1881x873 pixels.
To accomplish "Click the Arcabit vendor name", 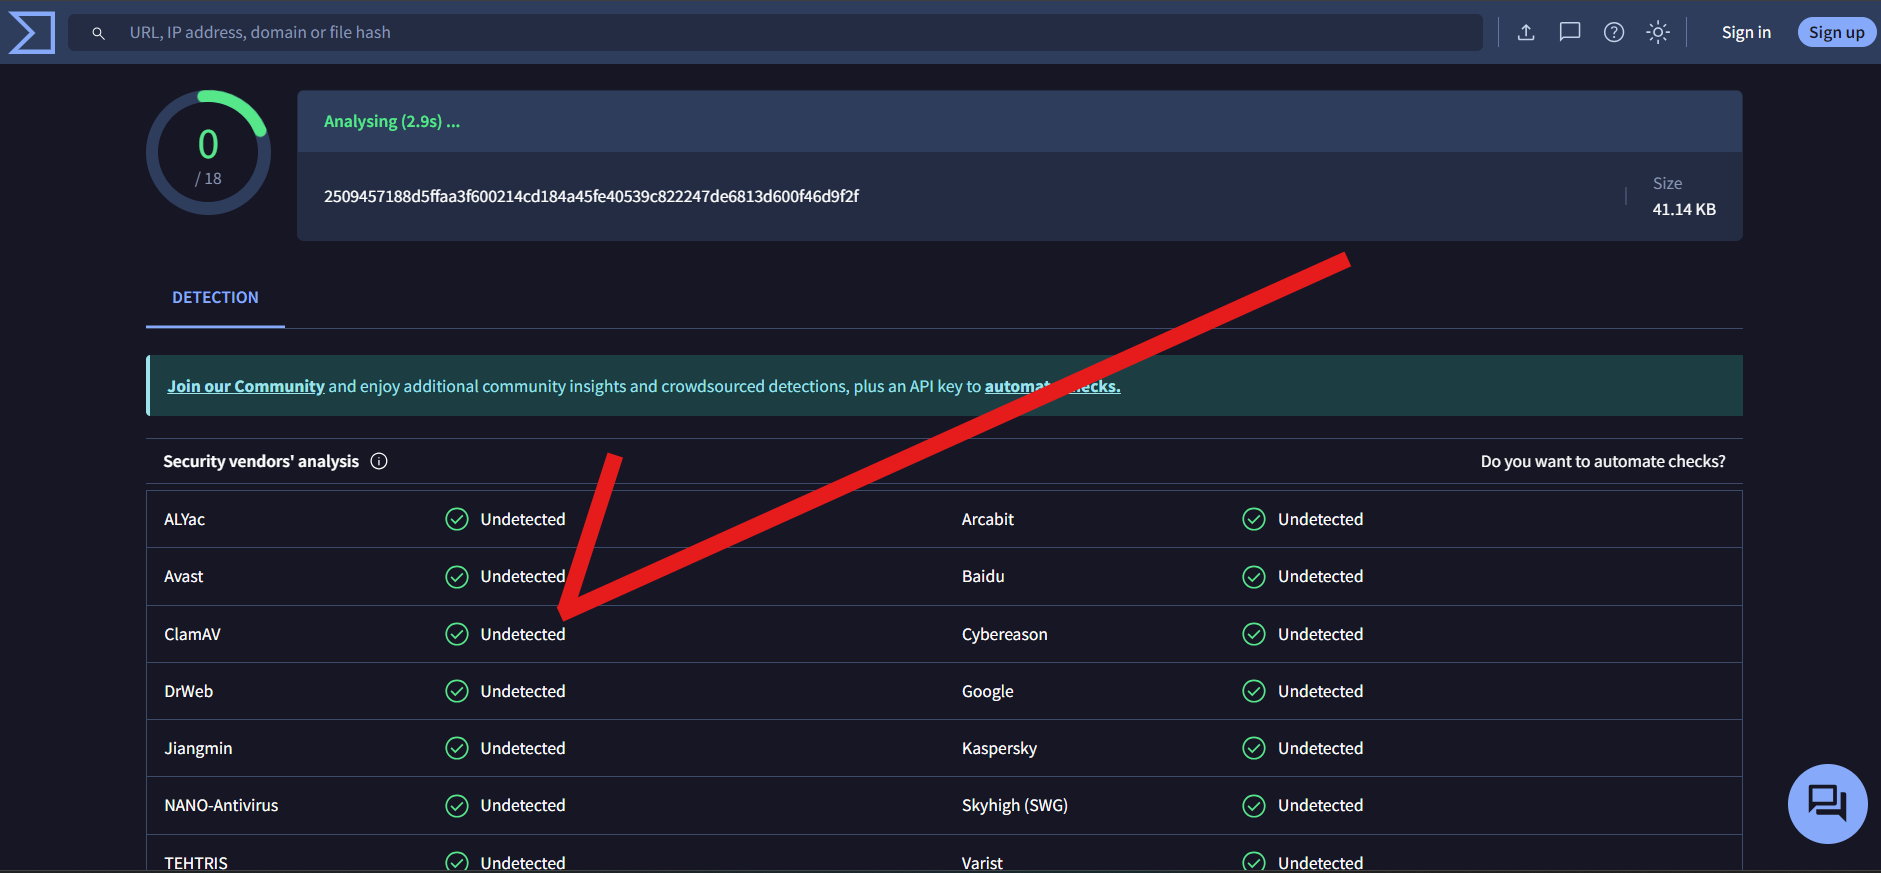I will click(988, 519).
